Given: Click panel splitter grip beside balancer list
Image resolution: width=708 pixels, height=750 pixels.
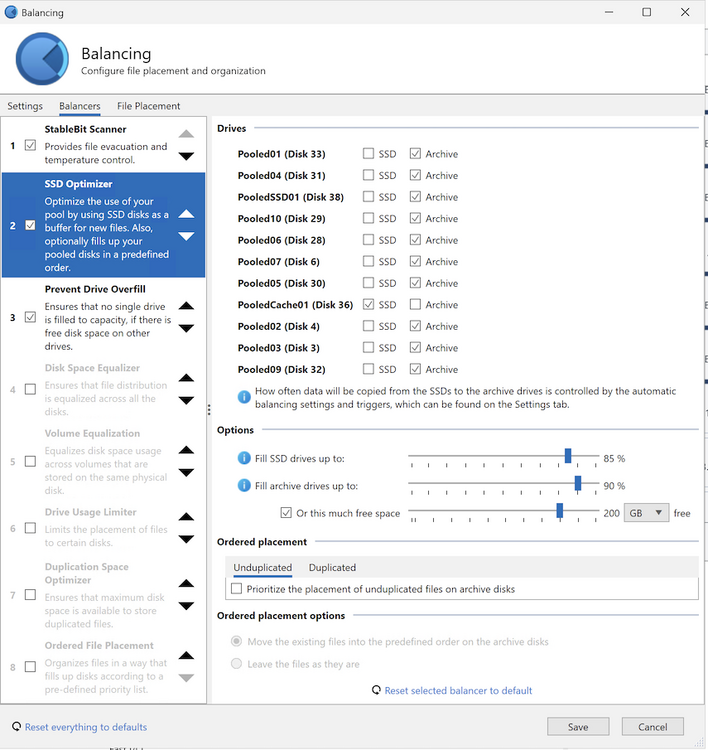Looking at the screenshot, I should point(209,409).
